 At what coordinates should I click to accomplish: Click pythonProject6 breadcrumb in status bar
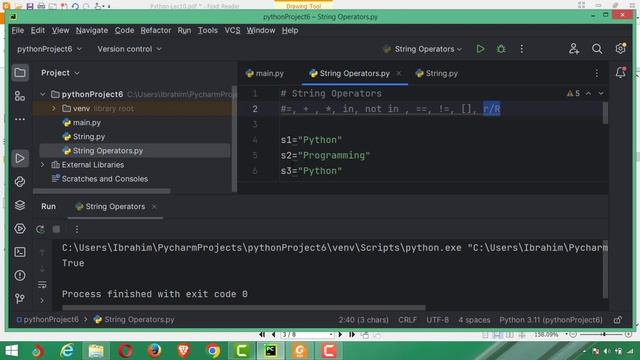click(47, 320)
